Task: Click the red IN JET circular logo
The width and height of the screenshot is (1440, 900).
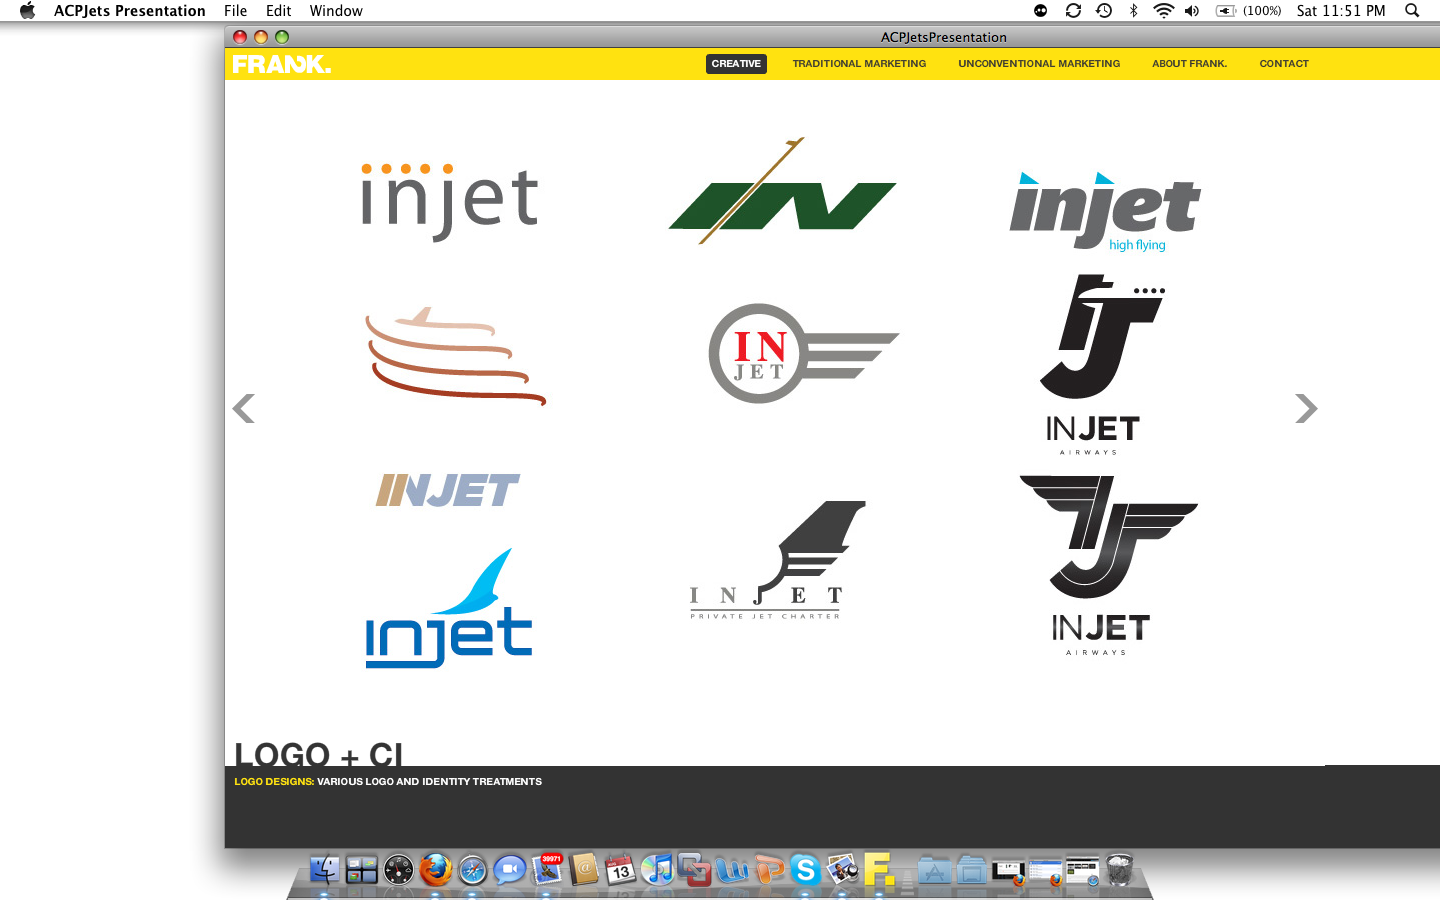Action: point(760,353)
